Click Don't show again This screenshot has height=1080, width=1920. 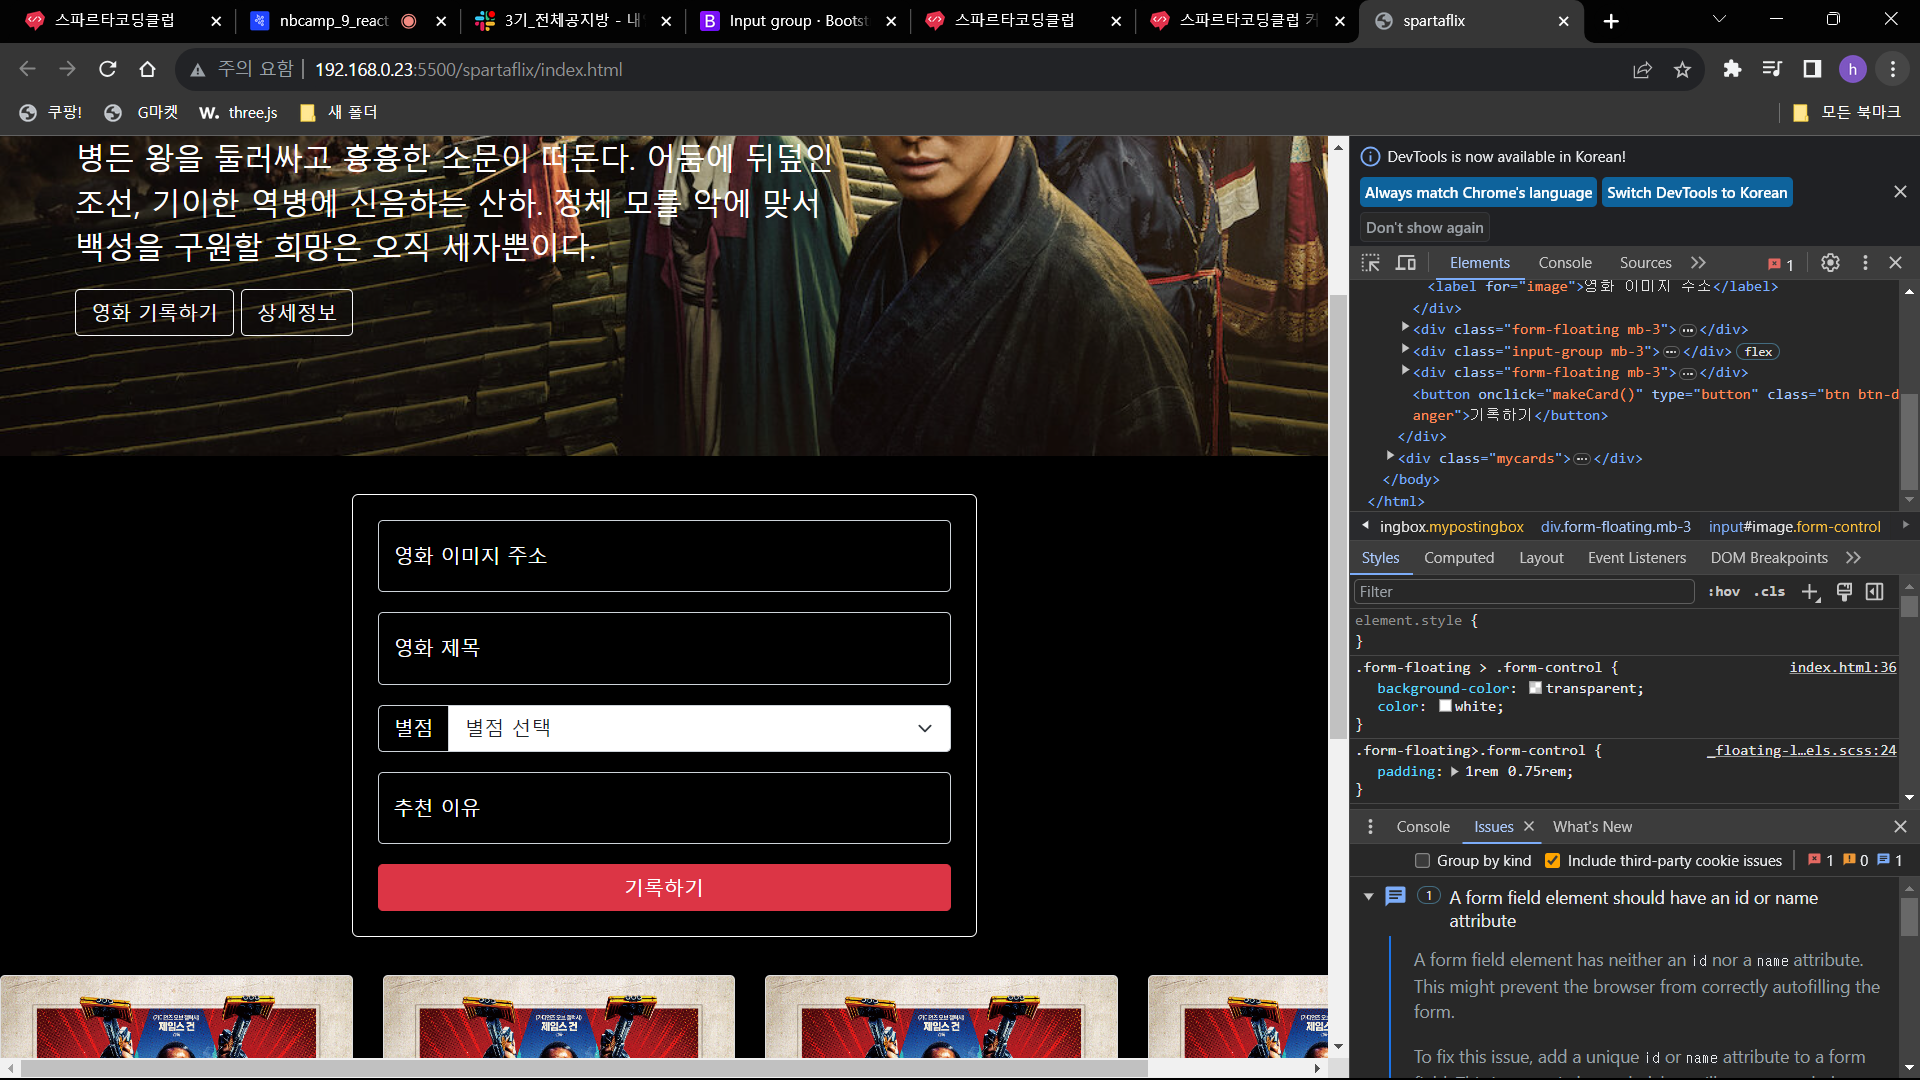[x=1424, y=228]
